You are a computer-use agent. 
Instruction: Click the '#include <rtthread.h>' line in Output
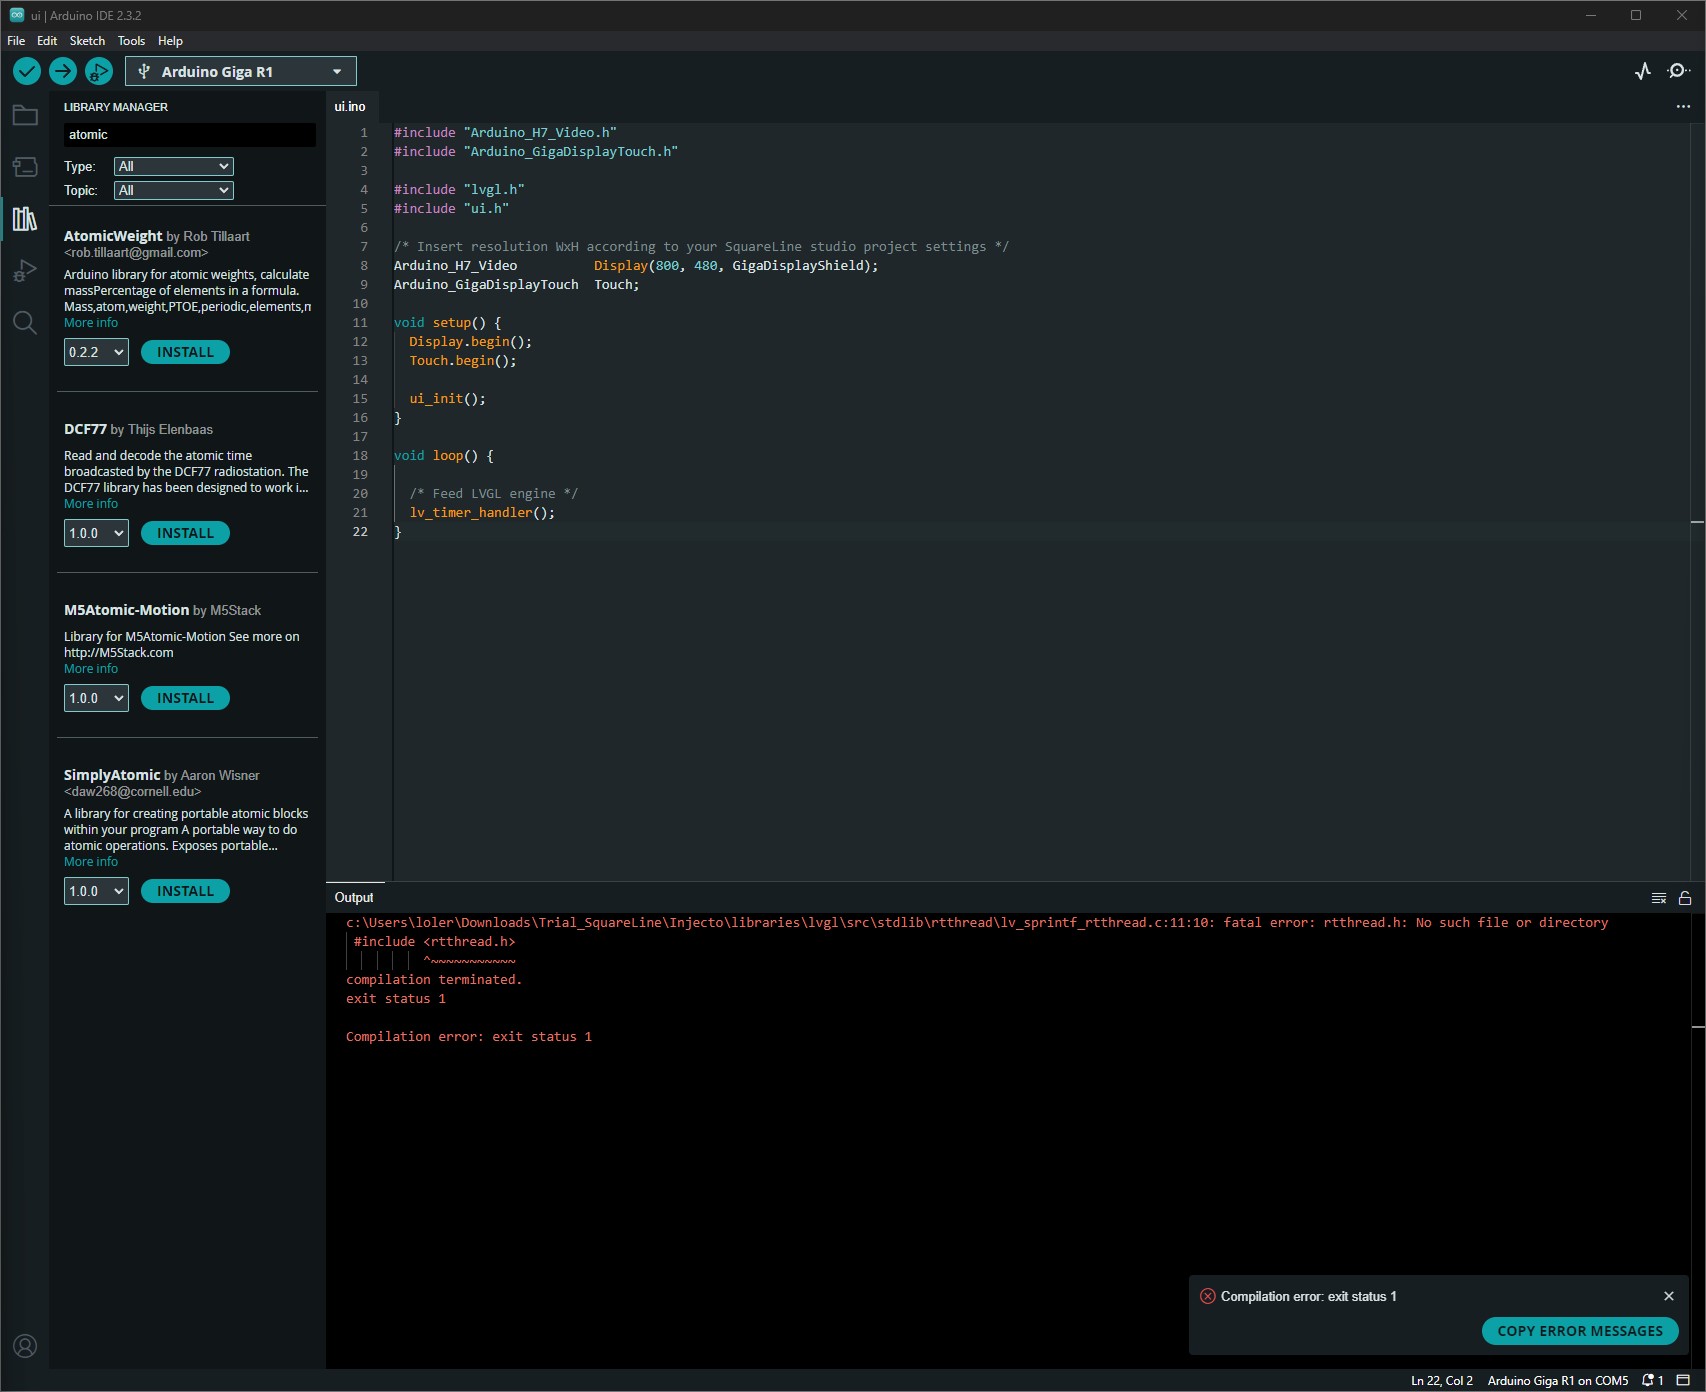434,942
